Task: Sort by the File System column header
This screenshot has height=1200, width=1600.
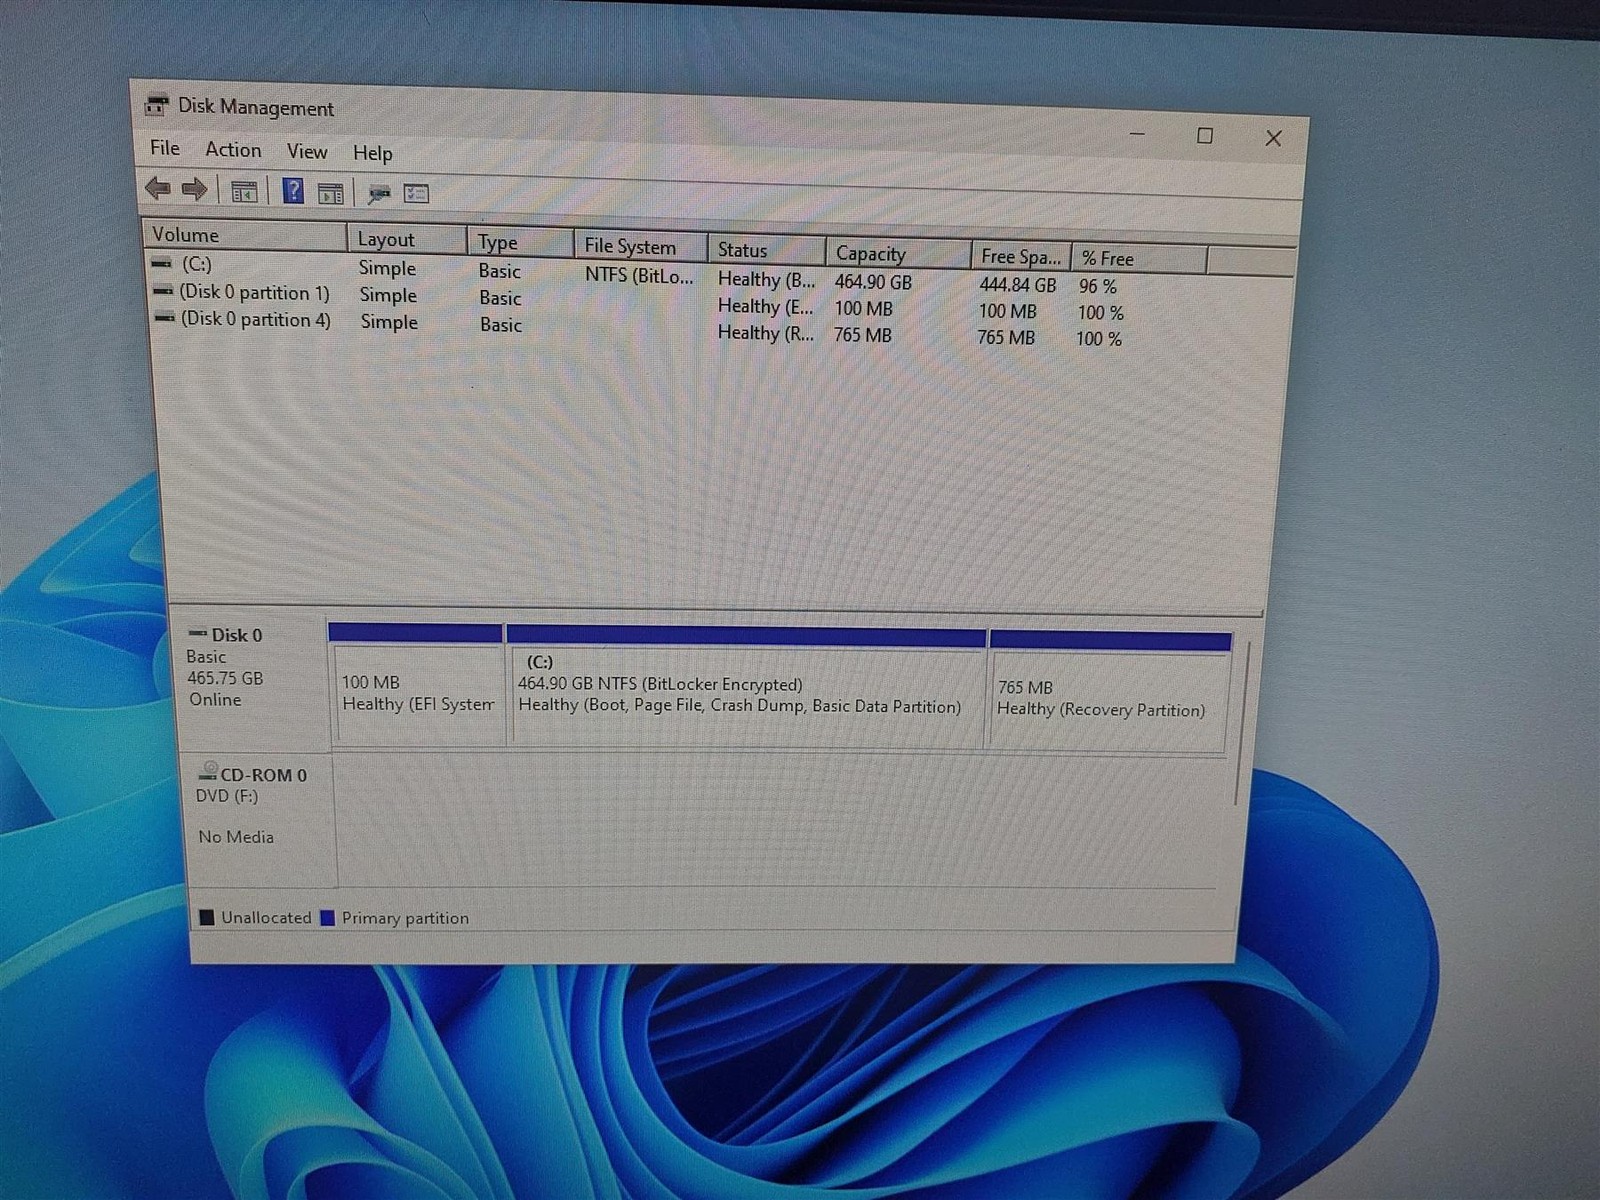Action: [641, 246]
